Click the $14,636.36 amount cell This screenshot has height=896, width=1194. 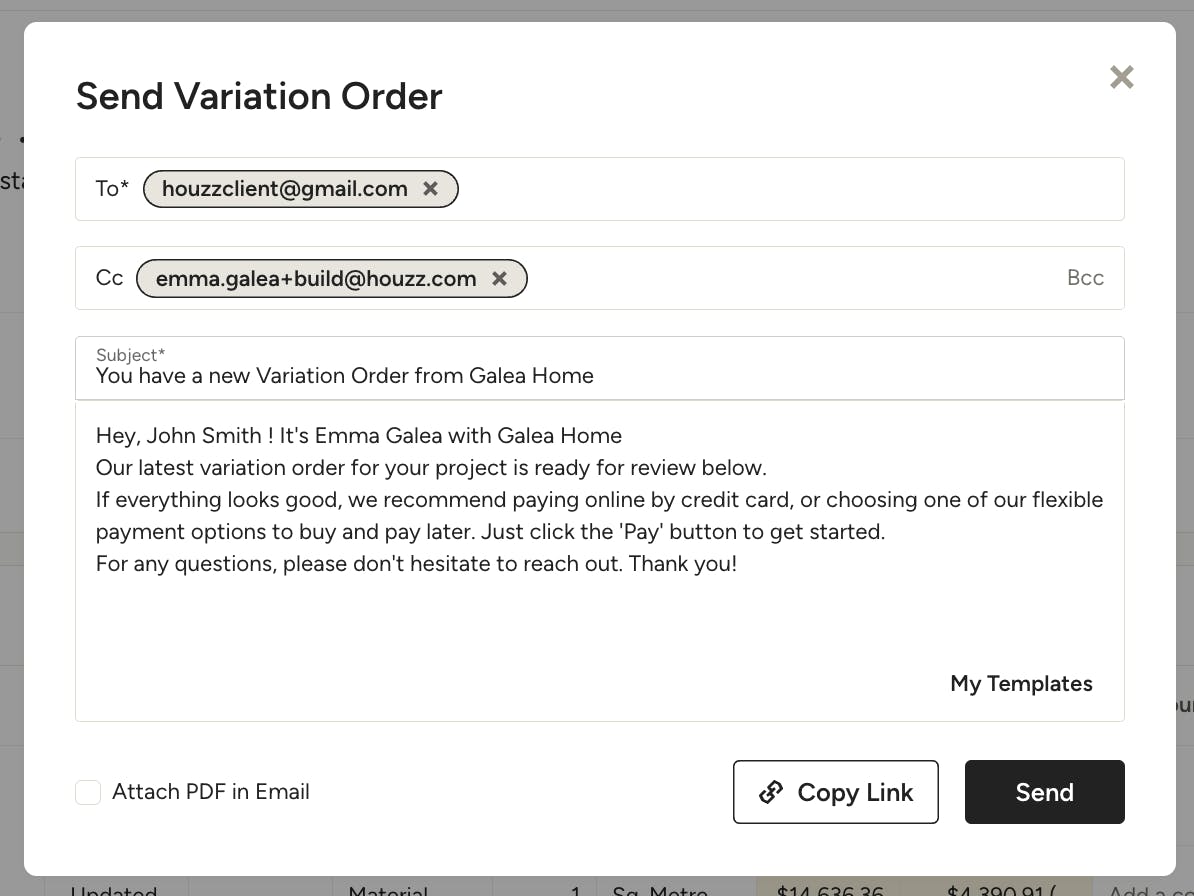[828, 888]
